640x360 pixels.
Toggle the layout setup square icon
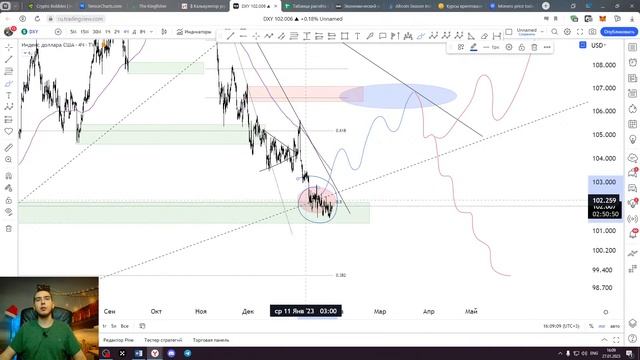click(x=509, y=31)
